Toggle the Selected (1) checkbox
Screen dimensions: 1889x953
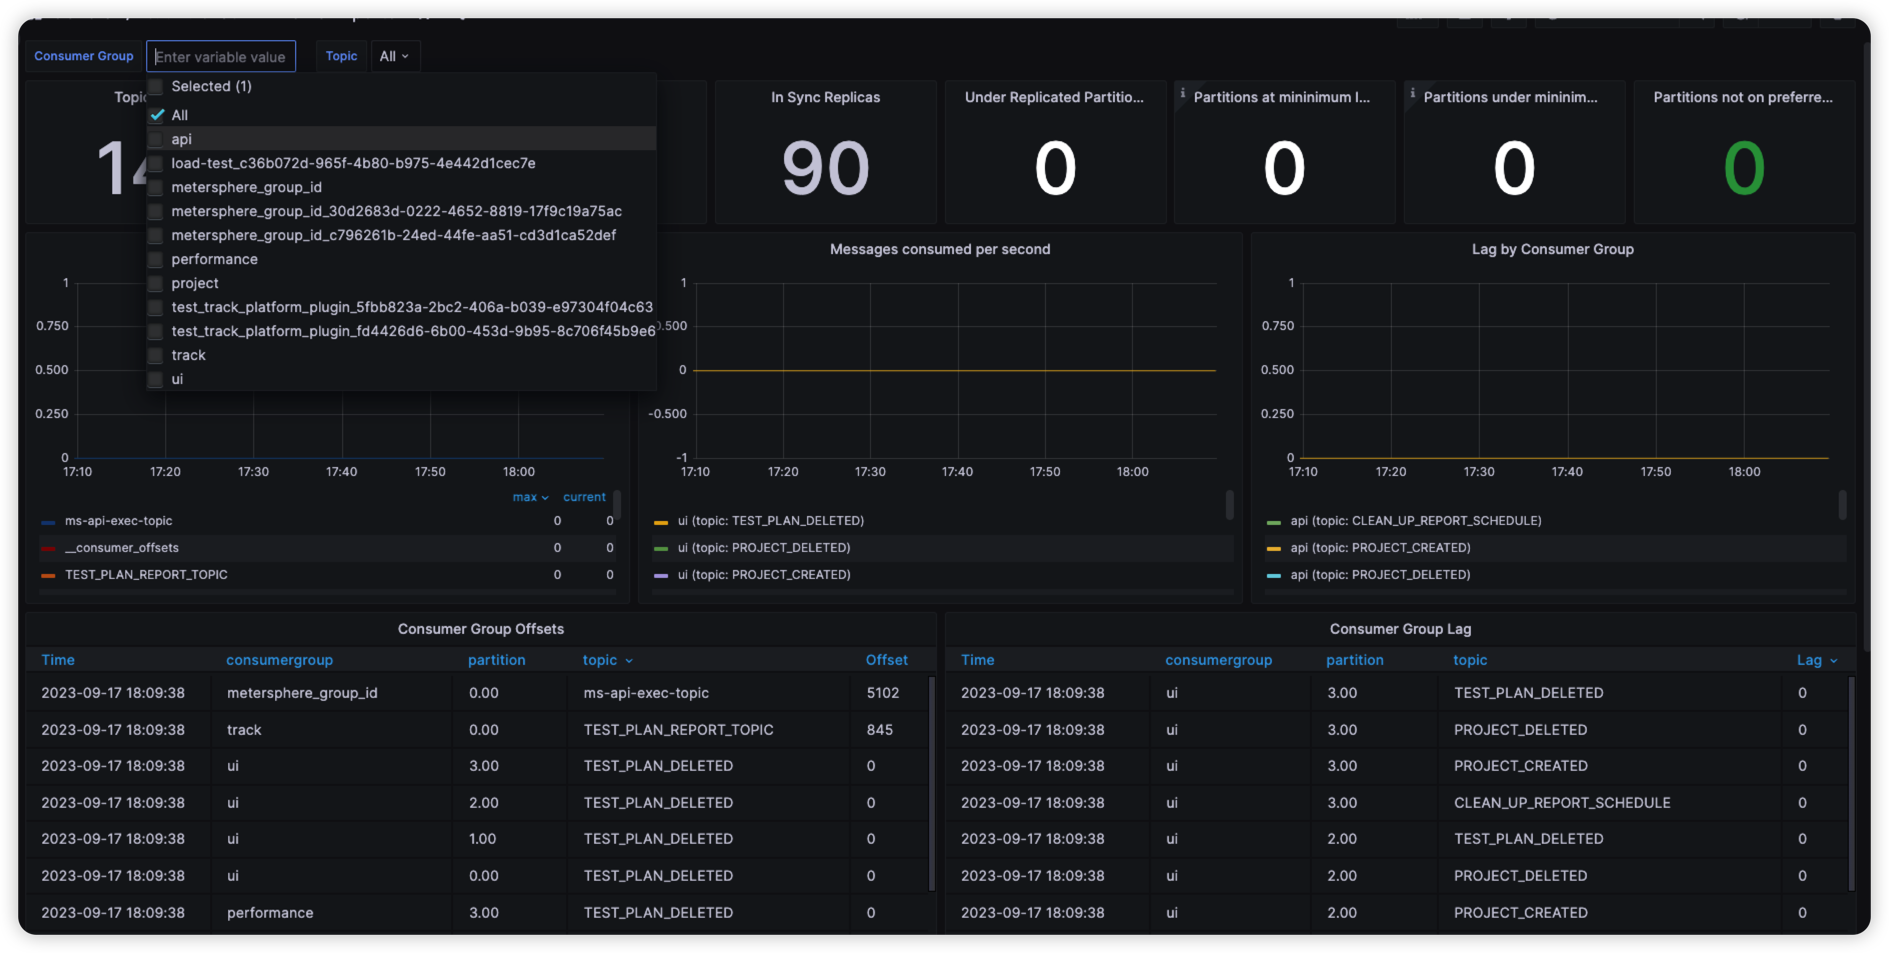tap(156, 87)
